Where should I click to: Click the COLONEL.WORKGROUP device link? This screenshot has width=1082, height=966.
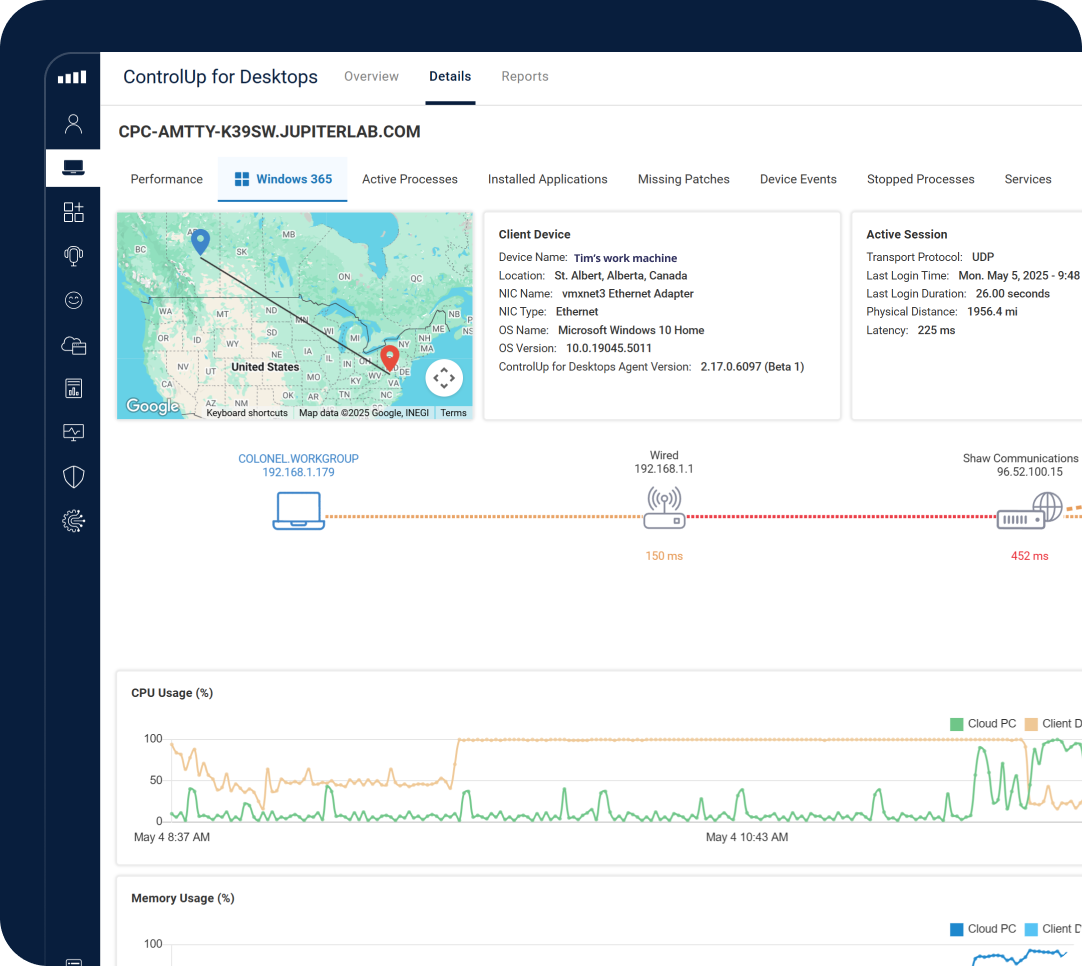[298, 458]
